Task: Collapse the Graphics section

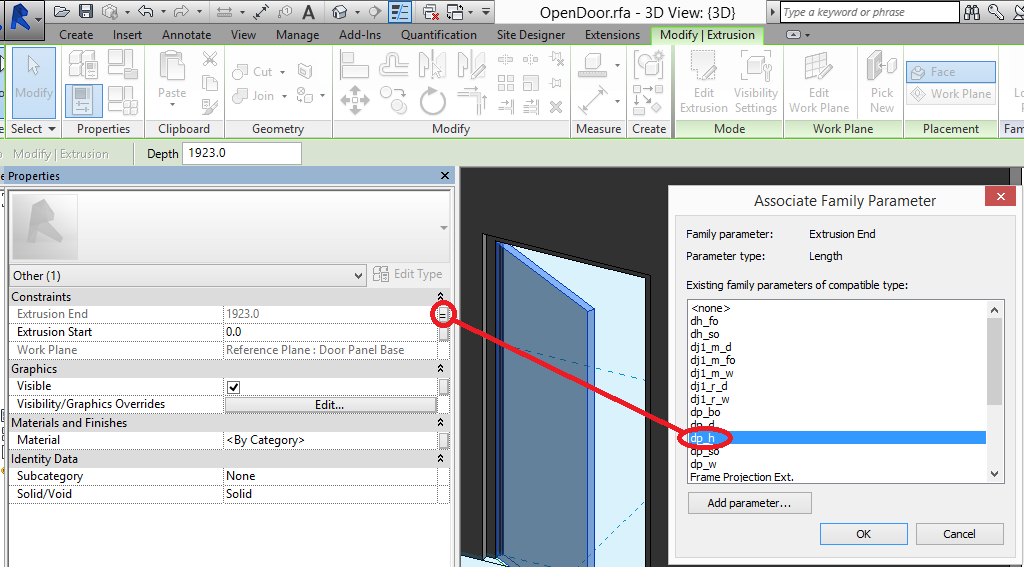Action: (x=441, y=368)
